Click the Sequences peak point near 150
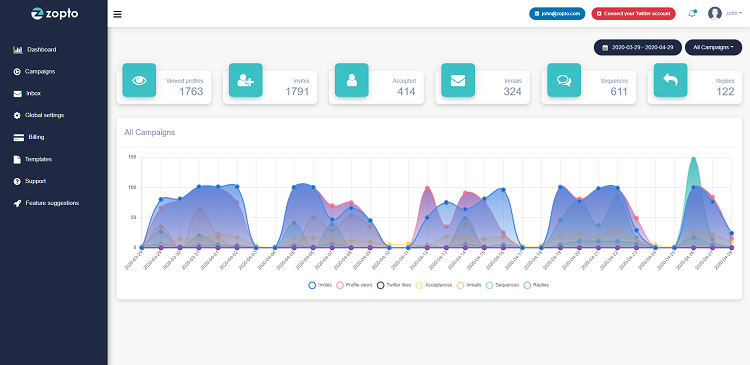 click(693, 159)
